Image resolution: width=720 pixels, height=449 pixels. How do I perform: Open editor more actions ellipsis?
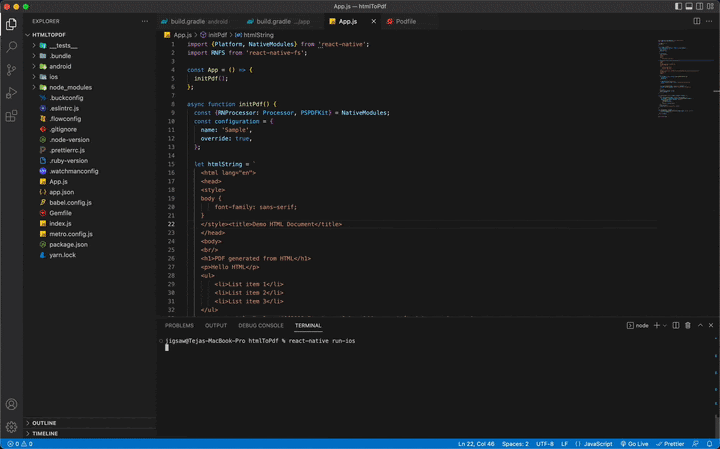[709, 21]
